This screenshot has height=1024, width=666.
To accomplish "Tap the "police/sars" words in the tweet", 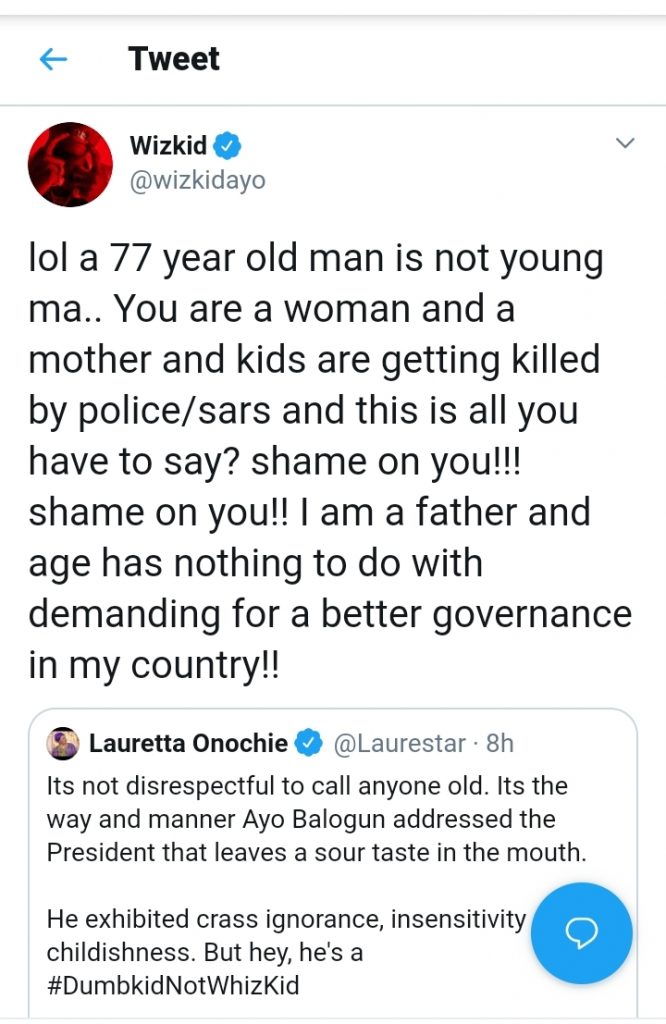I will [200, 411].
